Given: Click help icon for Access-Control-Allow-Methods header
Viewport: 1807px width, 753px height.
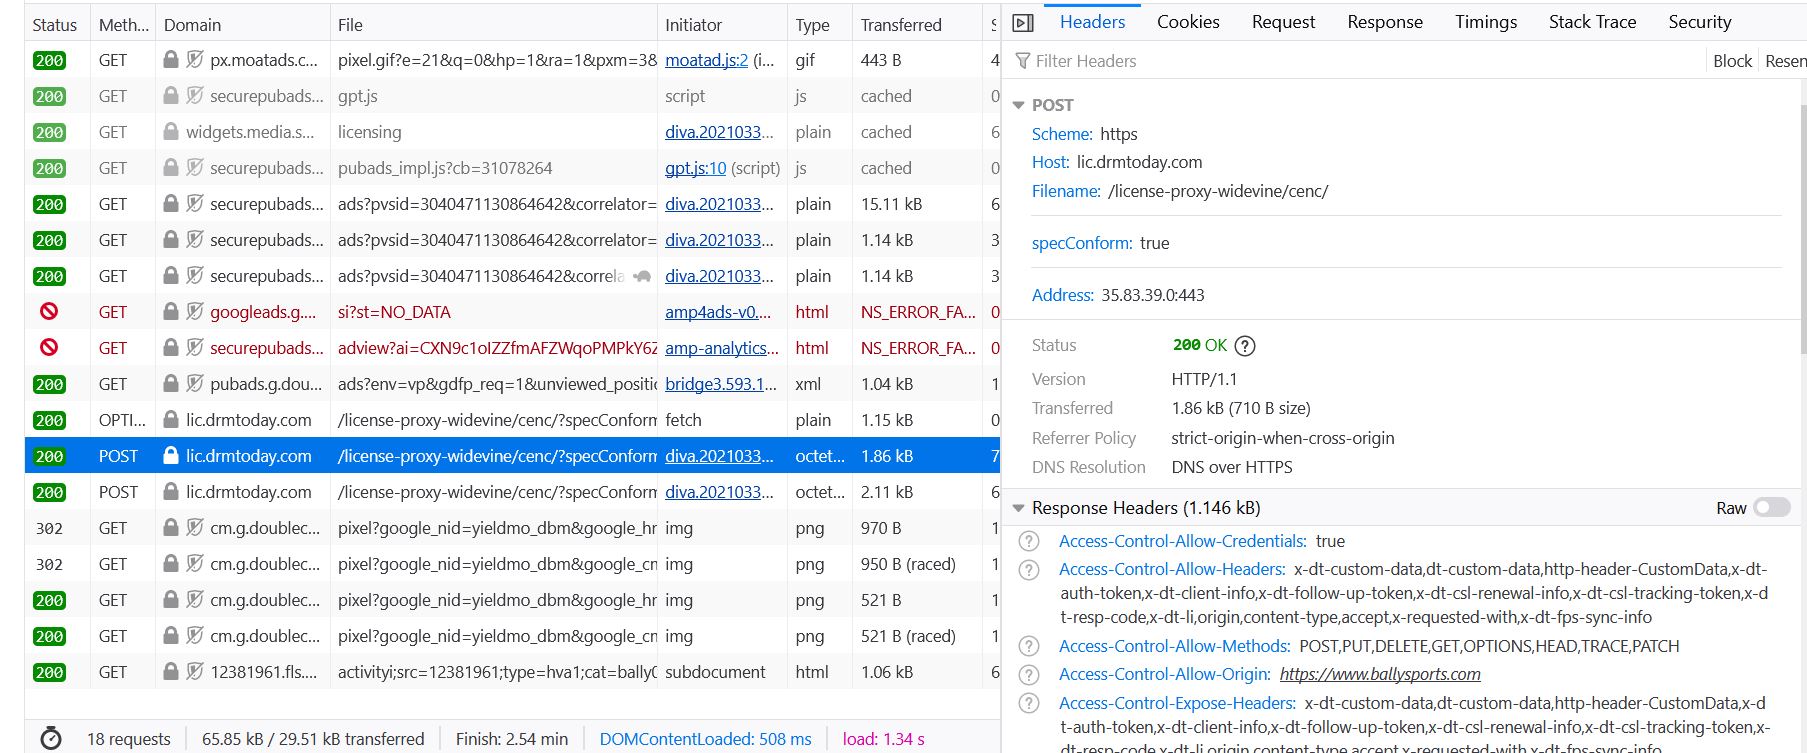Looking at the screenshot, I should (x=1028, y=647).
